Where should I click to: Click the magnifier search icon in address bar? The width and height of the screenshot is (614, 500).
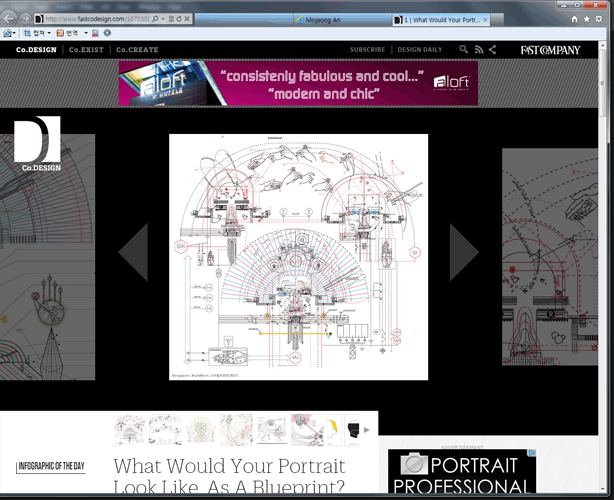[x=155, y=19]
